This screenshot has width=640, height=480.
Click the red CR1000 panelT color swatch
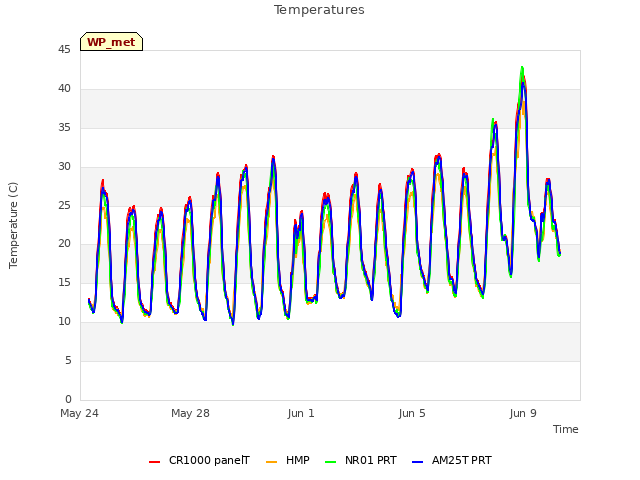click(155, 461)
